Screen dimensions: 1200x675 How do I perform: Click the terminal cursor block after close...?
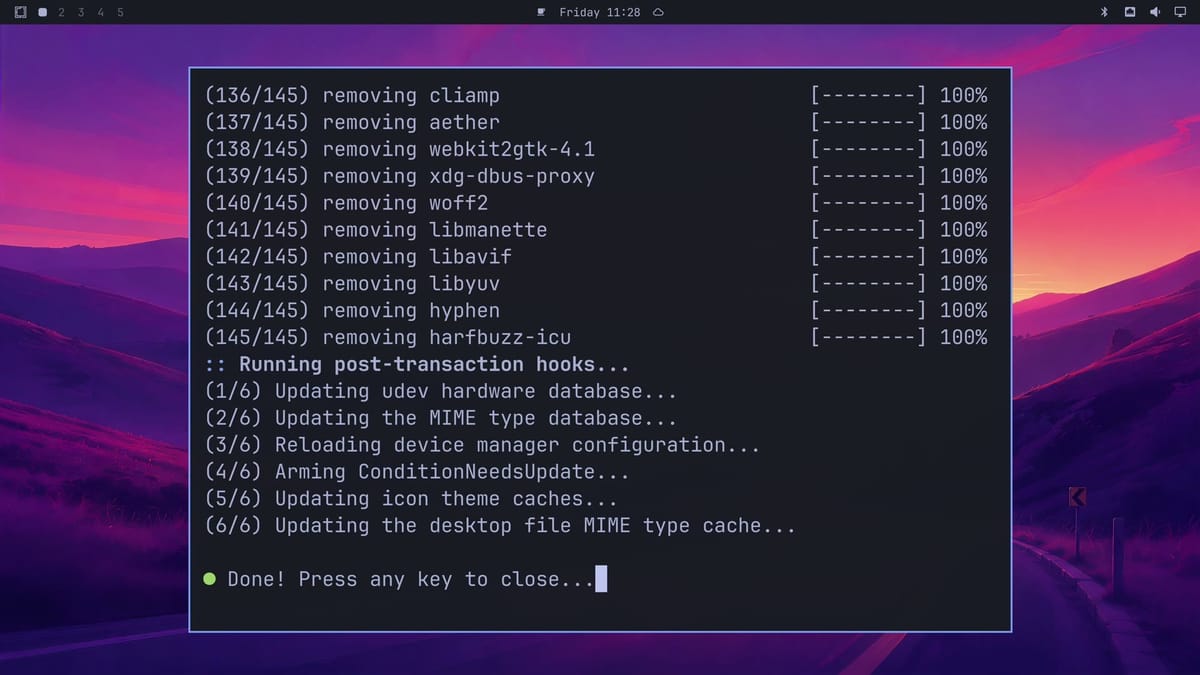pyautogui.click(x=601, y=579)
